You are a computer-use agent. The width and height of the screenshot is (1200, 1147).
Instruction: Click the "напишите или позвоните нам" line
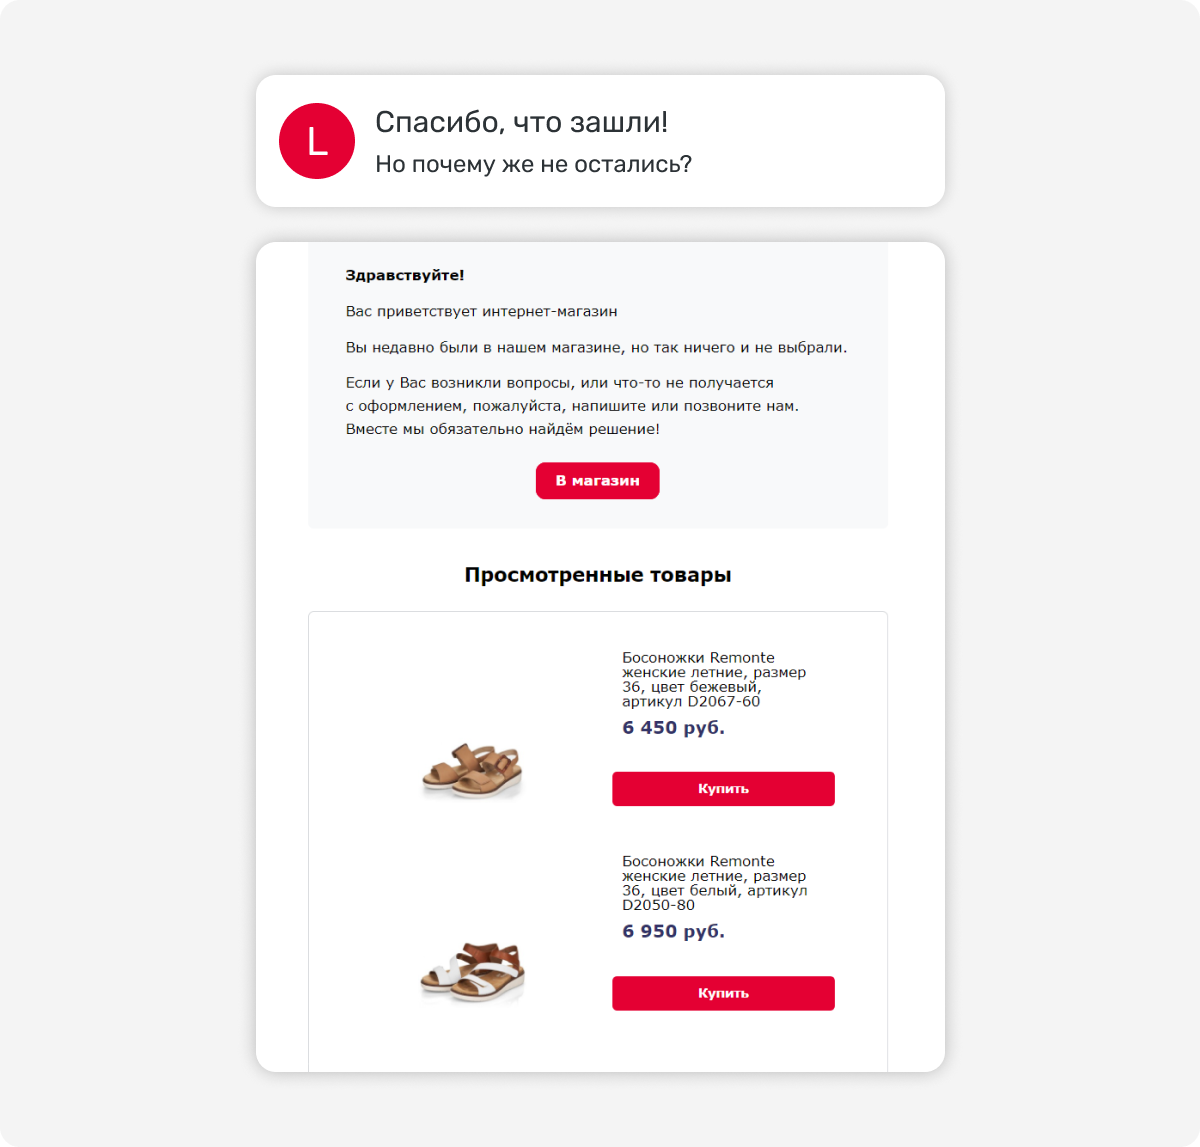click(x=572, y=406)
